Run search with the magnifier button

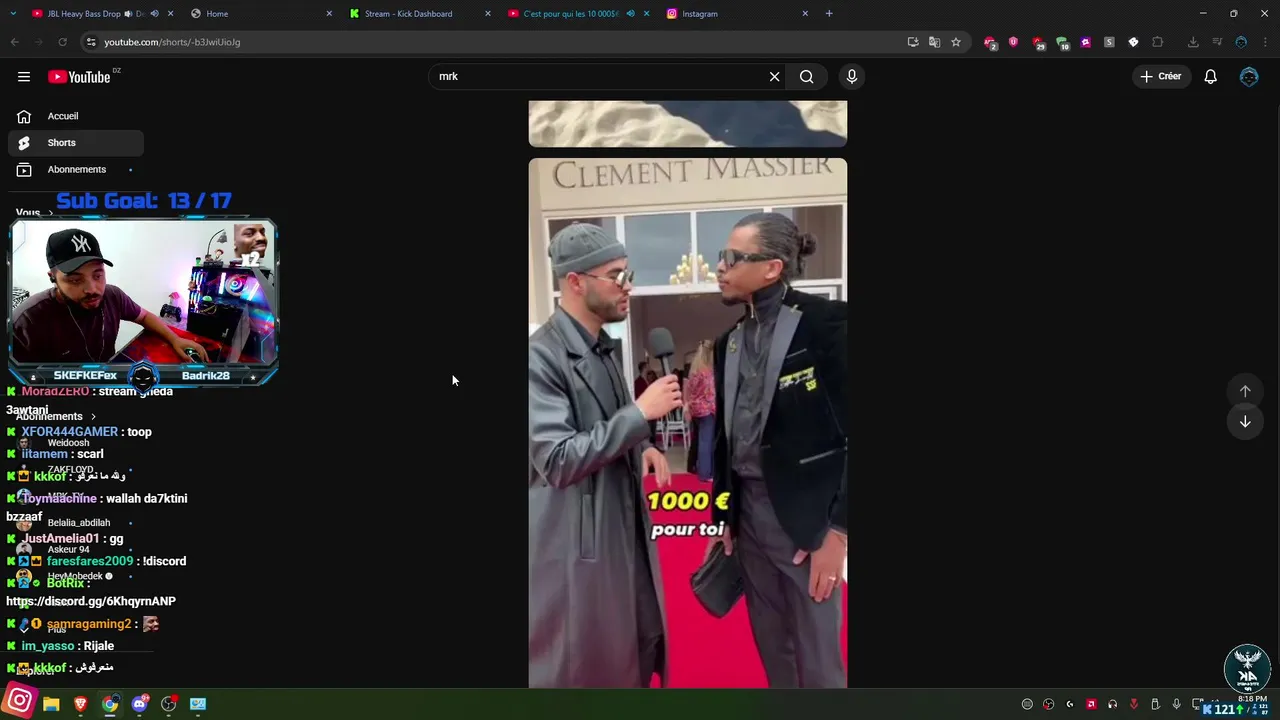(806, 77)
